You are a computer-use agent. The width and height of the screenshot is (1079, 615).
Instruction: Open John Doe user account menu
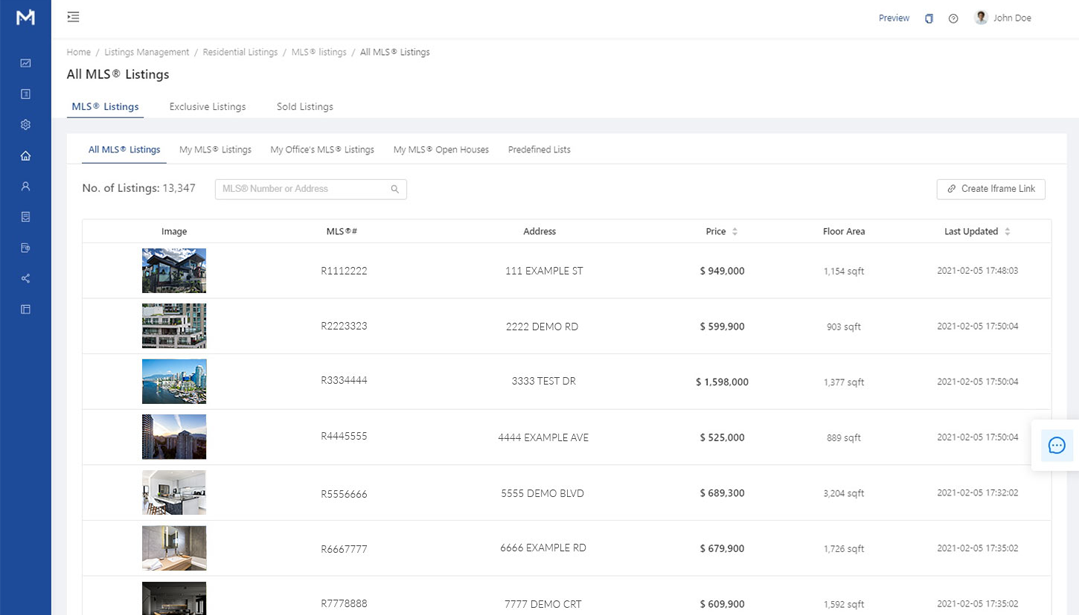click(x=1003, y=18)
